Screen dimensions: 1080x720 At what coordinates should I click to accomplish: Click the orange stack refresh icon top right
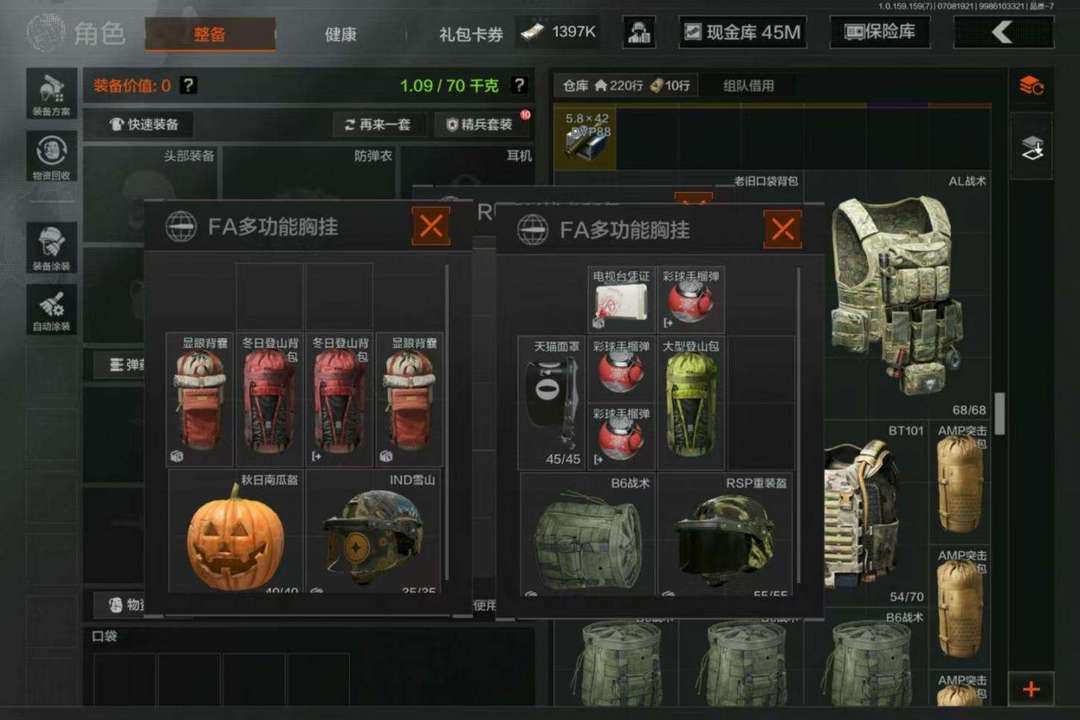(1031, 86)
